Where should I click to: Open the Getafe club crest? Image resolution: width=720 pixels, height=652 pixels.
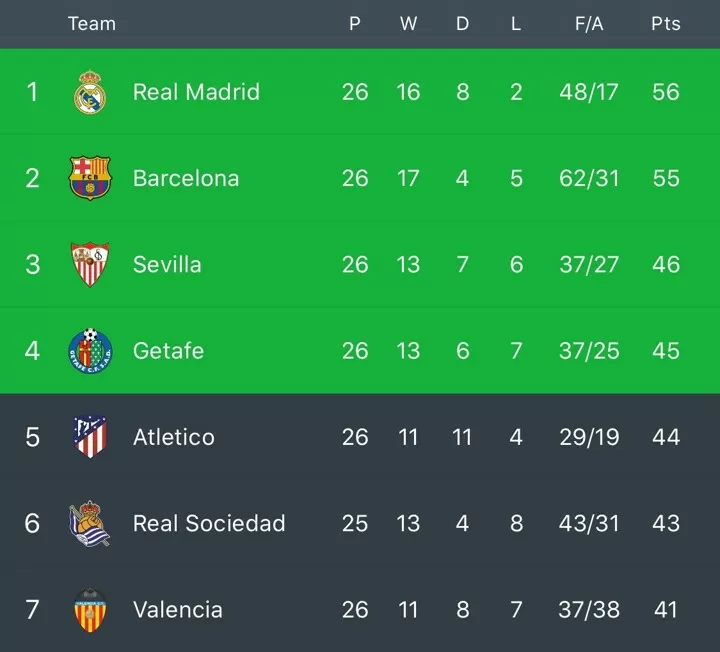click(x=90, y=350)
